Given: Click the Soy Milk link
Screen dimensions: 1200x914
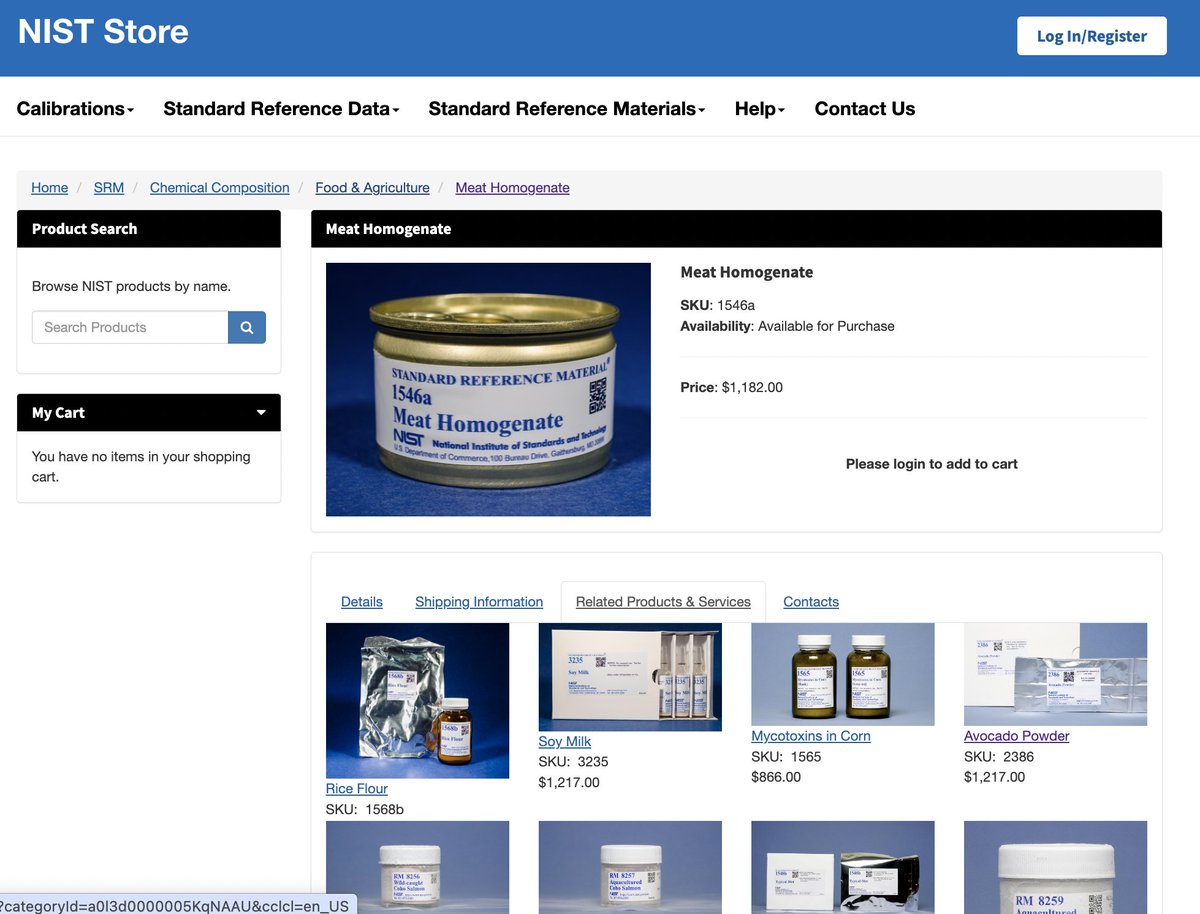Looking at the screenshot, I should [565, 742].
